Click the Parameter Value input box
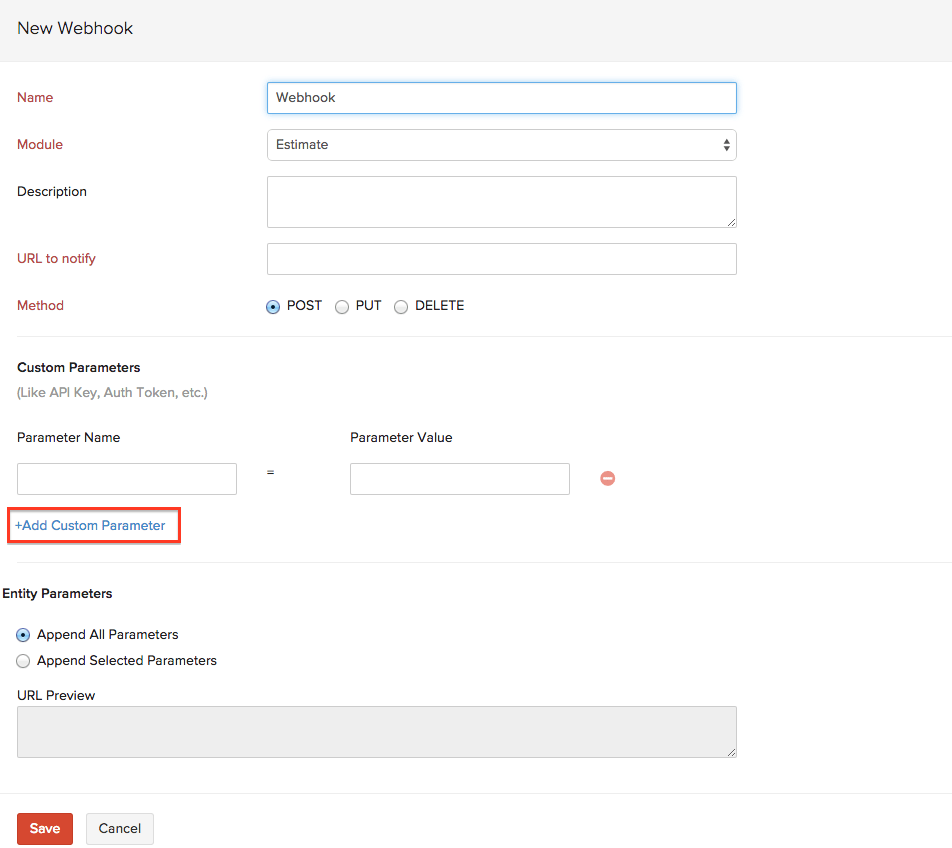 (459, 478)
